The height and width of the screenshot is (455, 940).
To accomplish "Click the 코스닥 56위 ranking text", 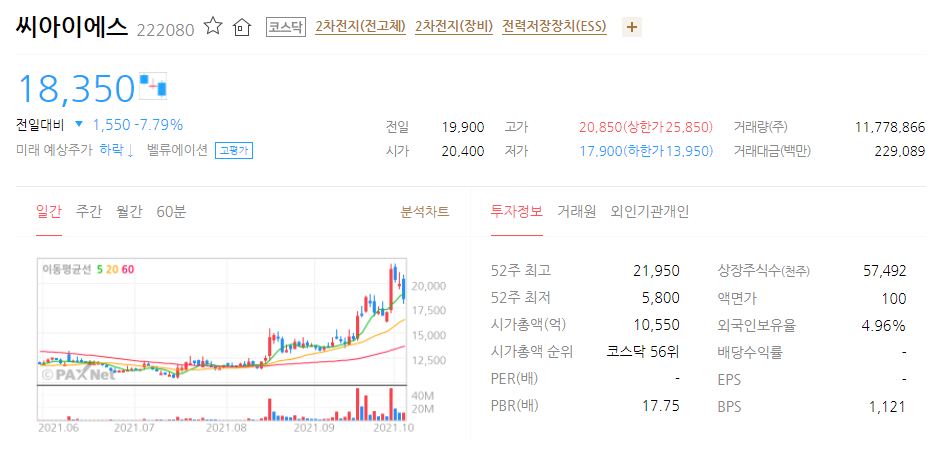I will pos(643,352).
